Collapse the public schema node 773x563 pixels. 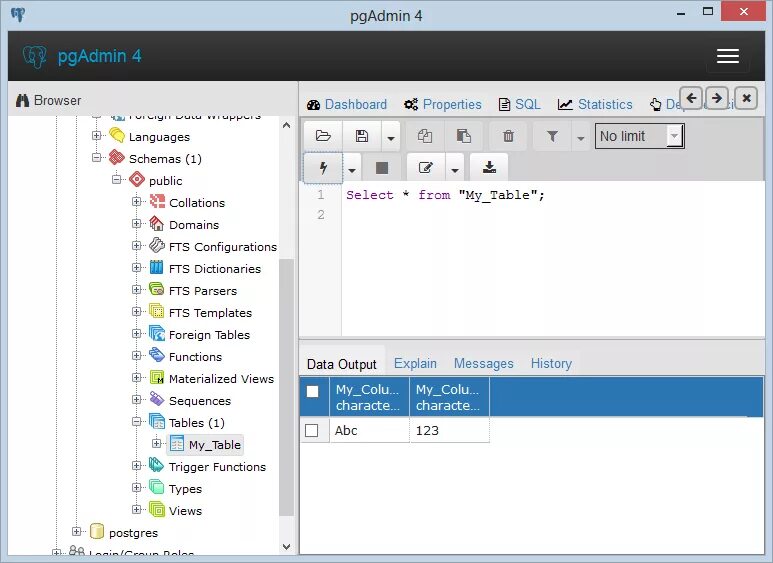point(116,179)
